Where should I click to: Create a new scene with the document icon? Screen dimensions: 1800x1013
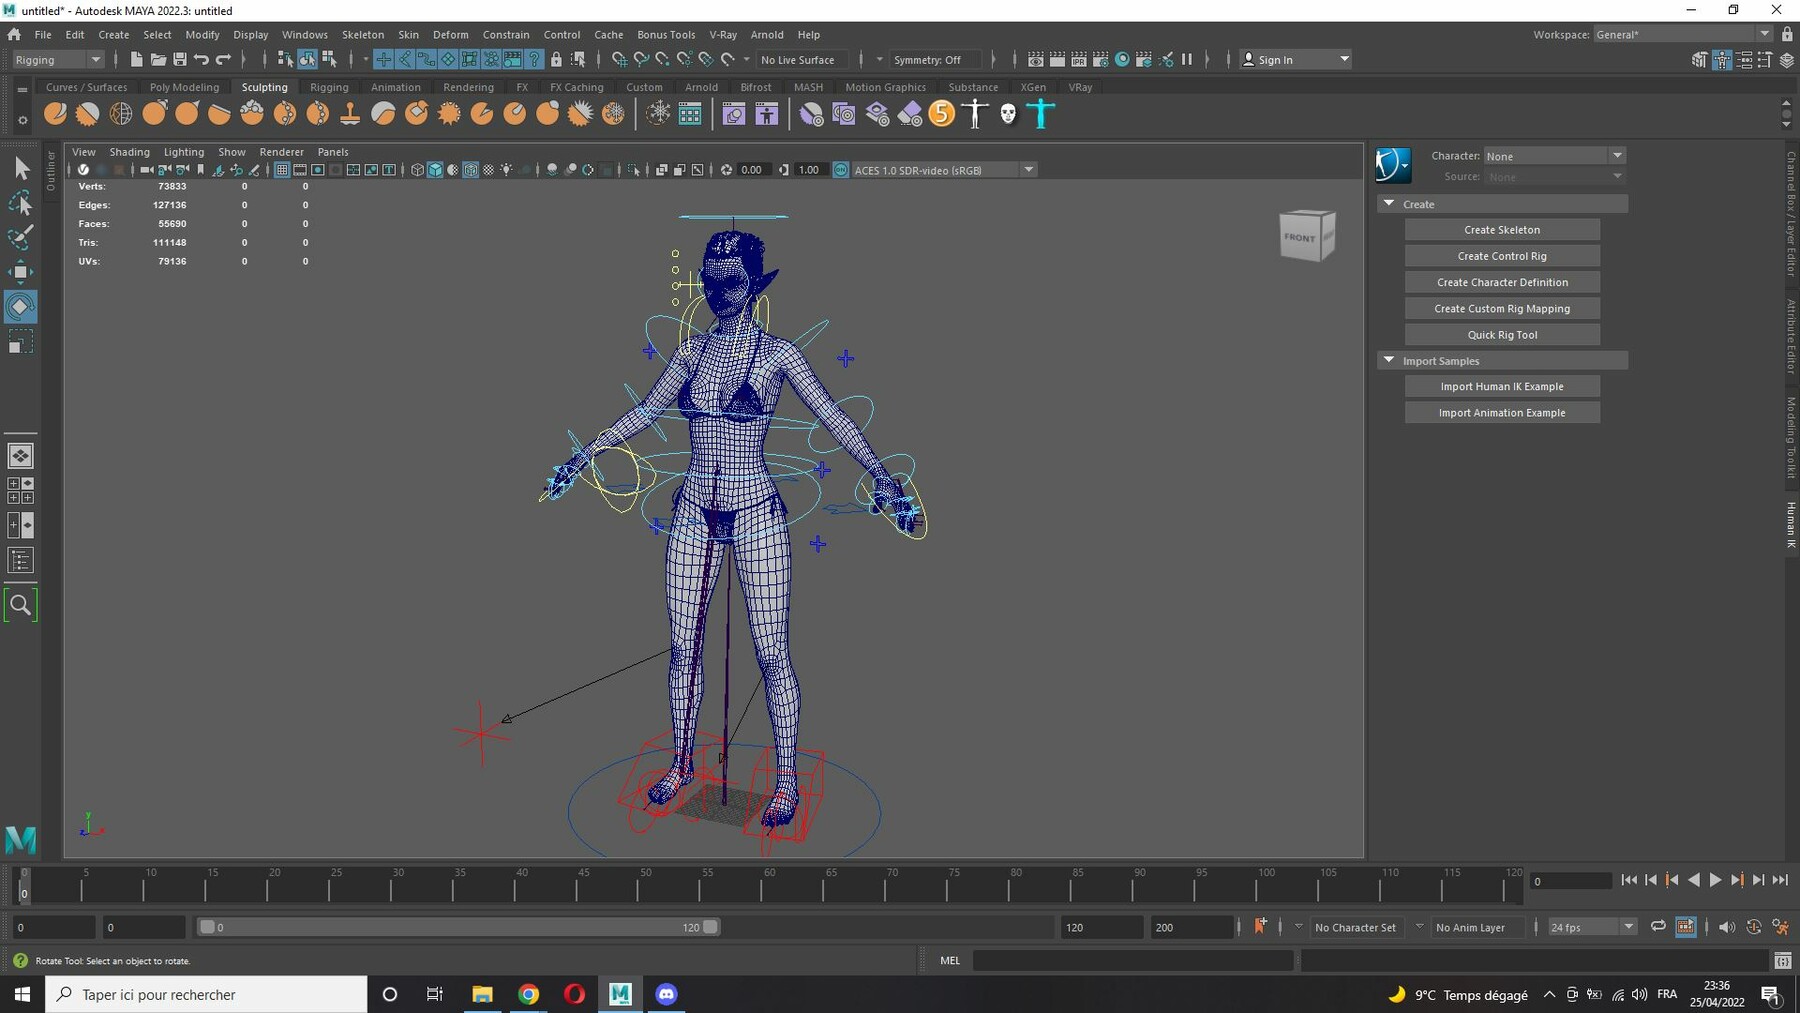point(136,60)
